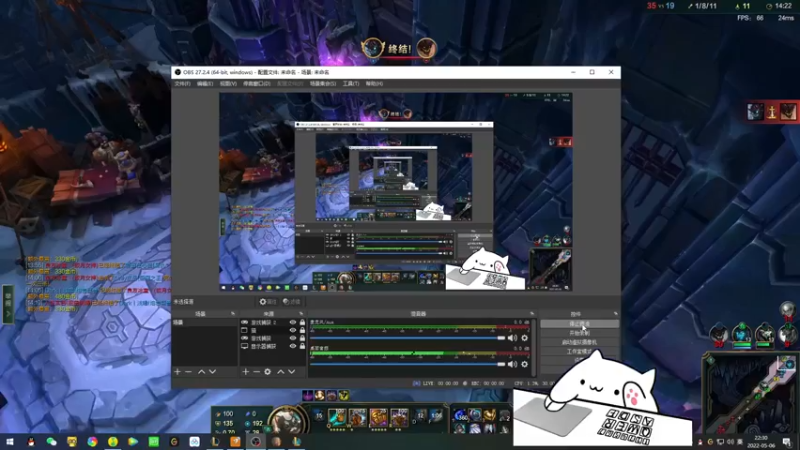This screenshot has height=450, width=800.
Task: Open WeChat from the taskbar
Action: [x=52, y=442]
